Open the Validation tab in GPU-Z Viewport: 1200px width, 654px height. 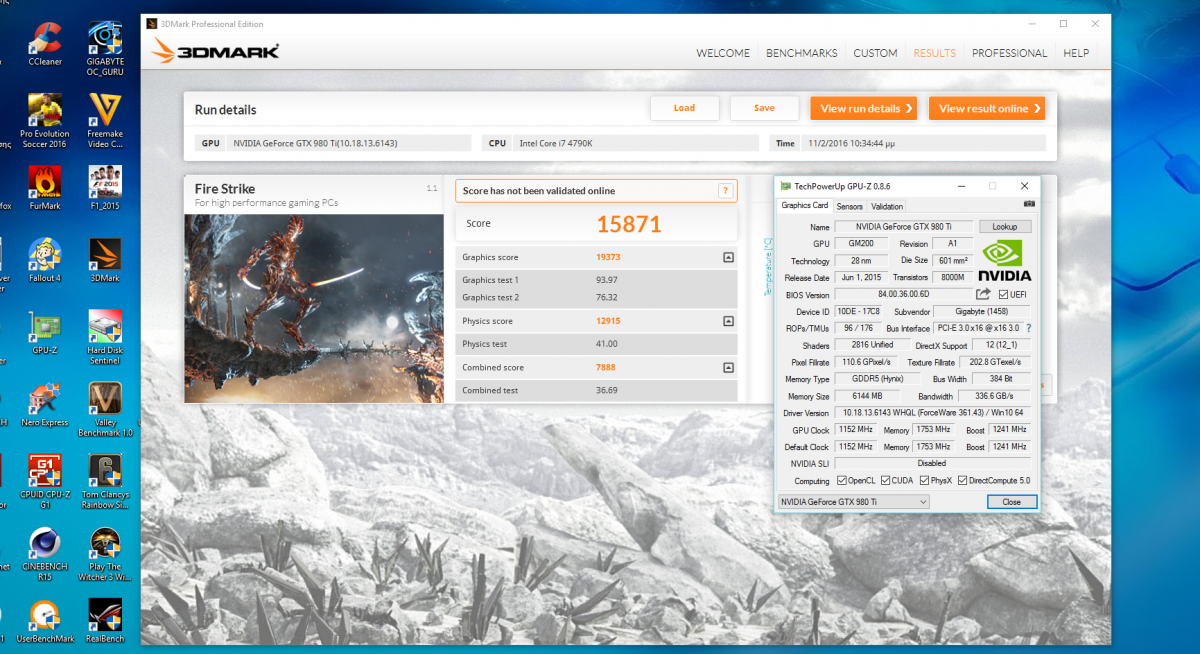point(887,207)
